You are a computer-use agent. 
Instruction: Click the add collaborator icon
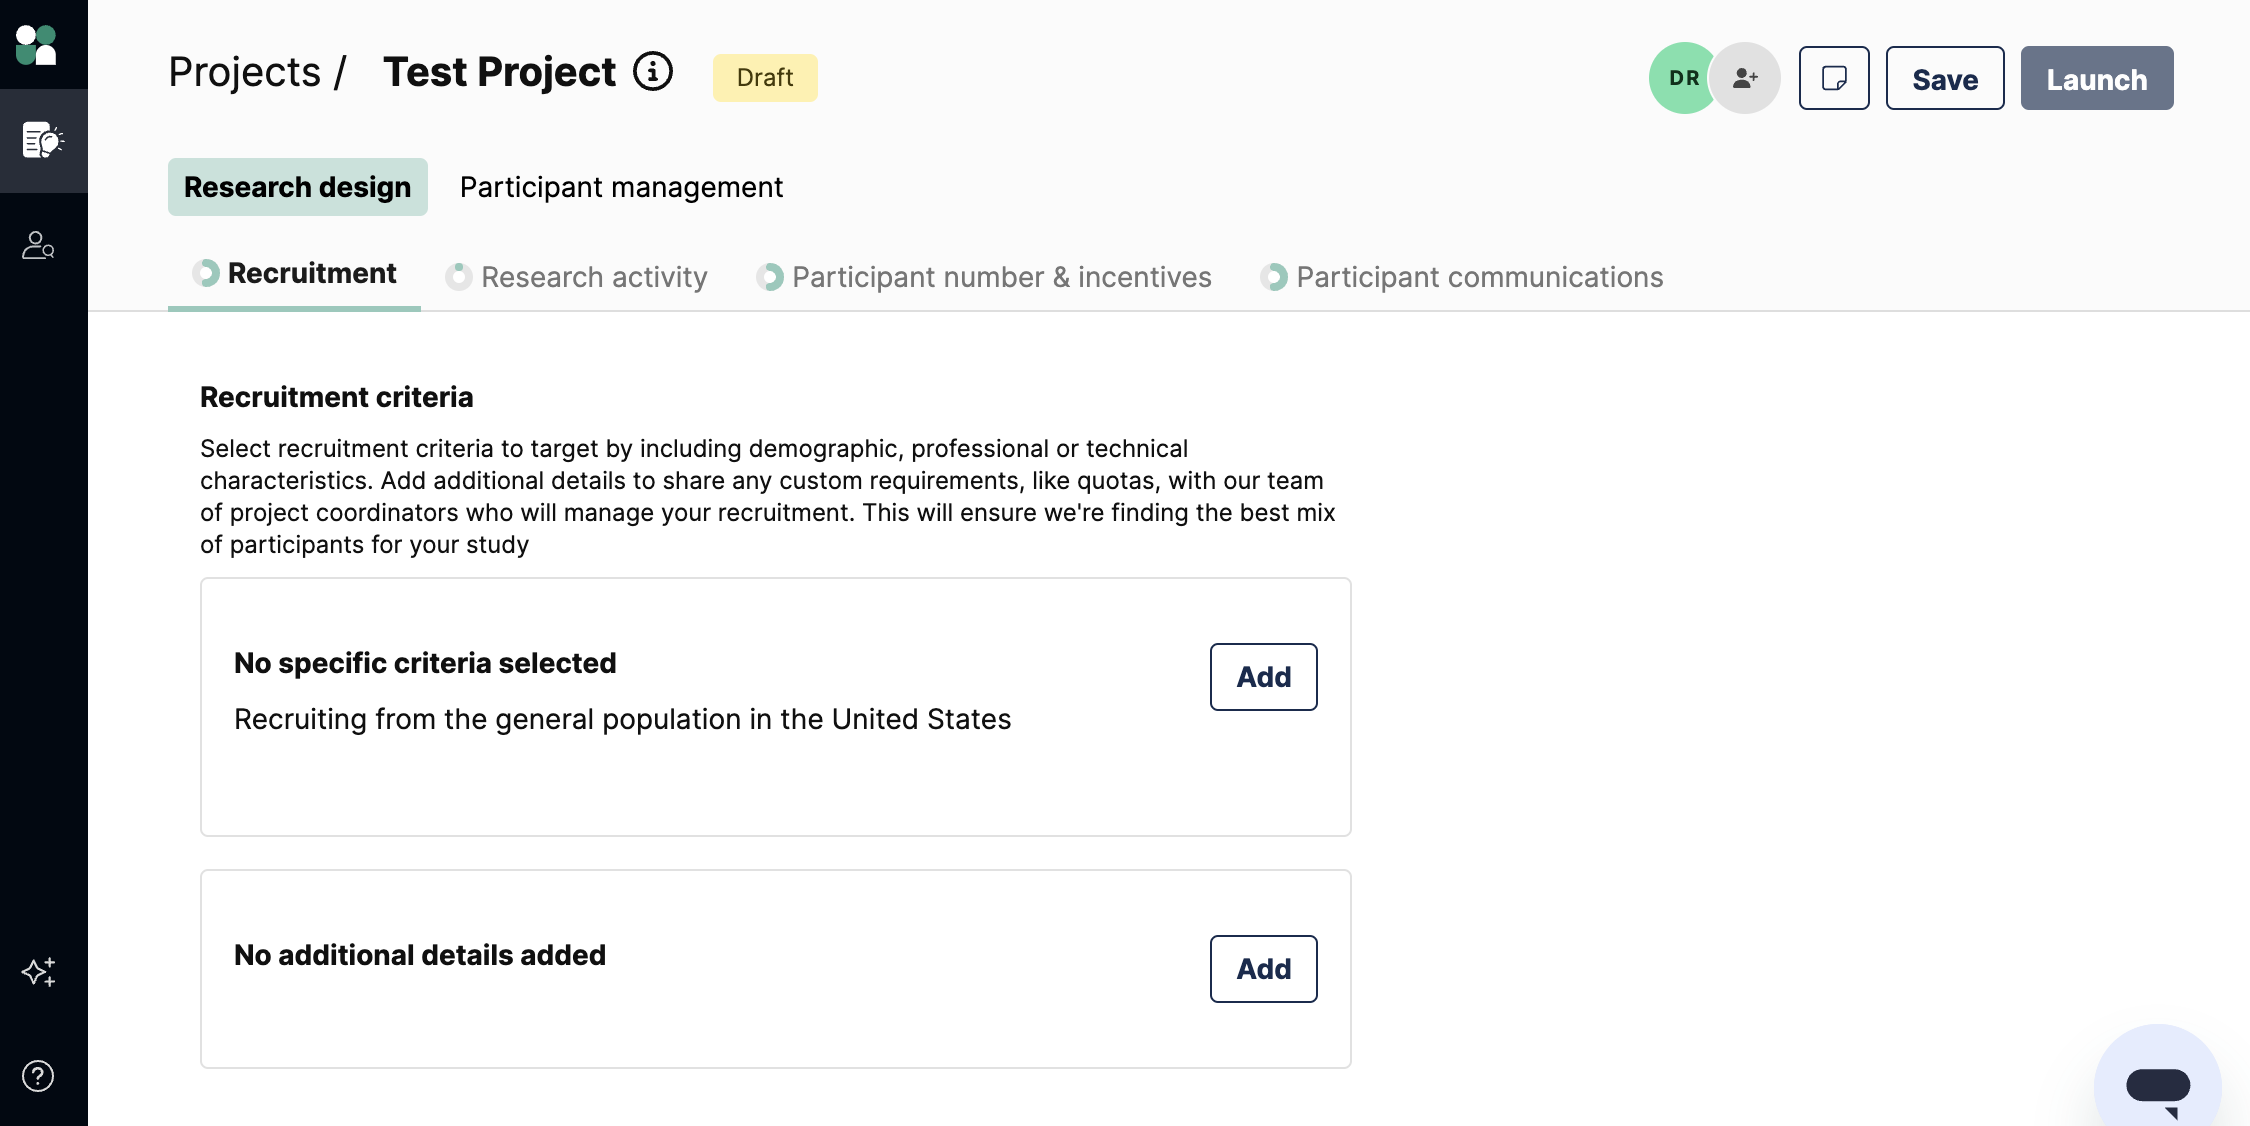coord(1745,78)
